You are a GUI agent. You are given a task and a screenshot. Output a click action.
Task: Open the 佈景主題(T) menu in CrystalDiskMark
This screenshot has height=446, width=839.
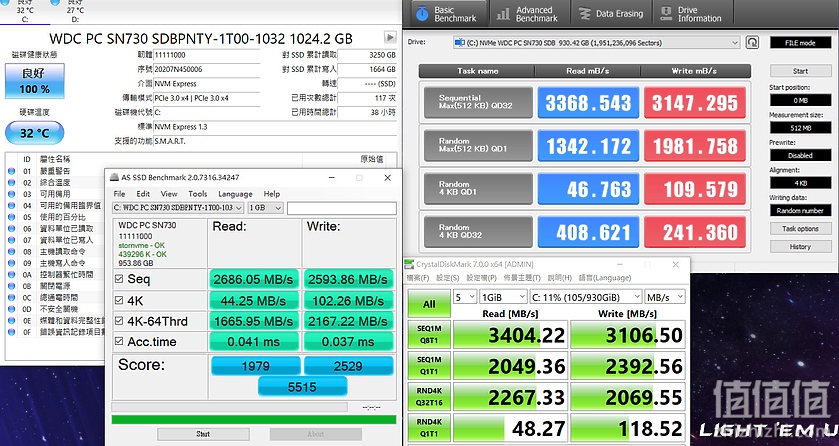(x=522, y=278)
